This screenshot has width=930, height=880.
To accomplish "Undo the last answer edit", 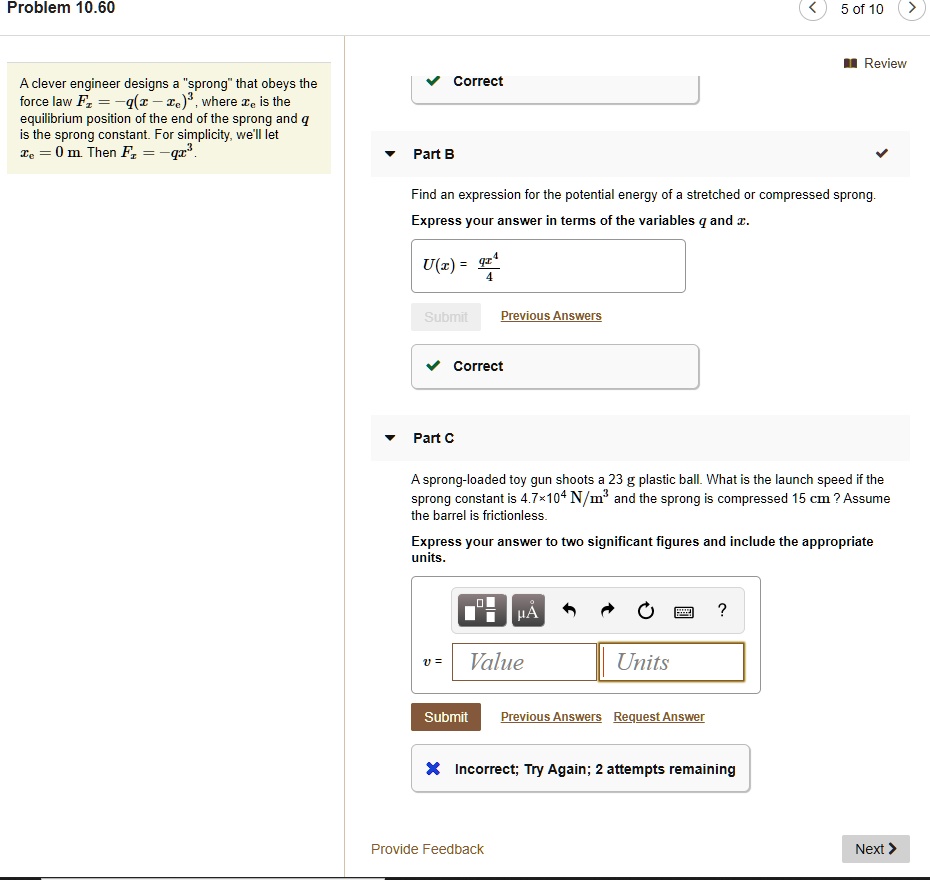I will (x=569, y=610).
